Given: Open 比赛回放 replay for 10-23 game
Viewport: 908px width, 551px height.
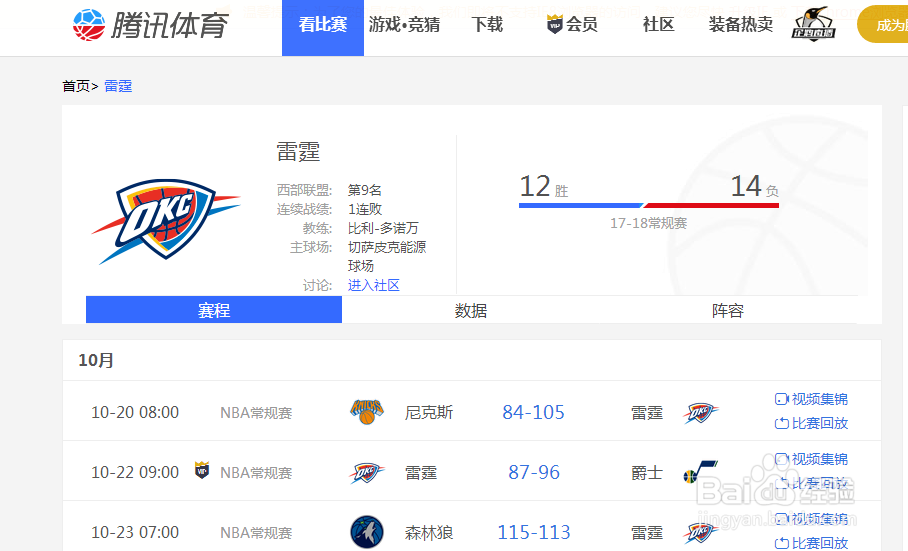Looking at the screenshot, I should click(x=811, y=543).
